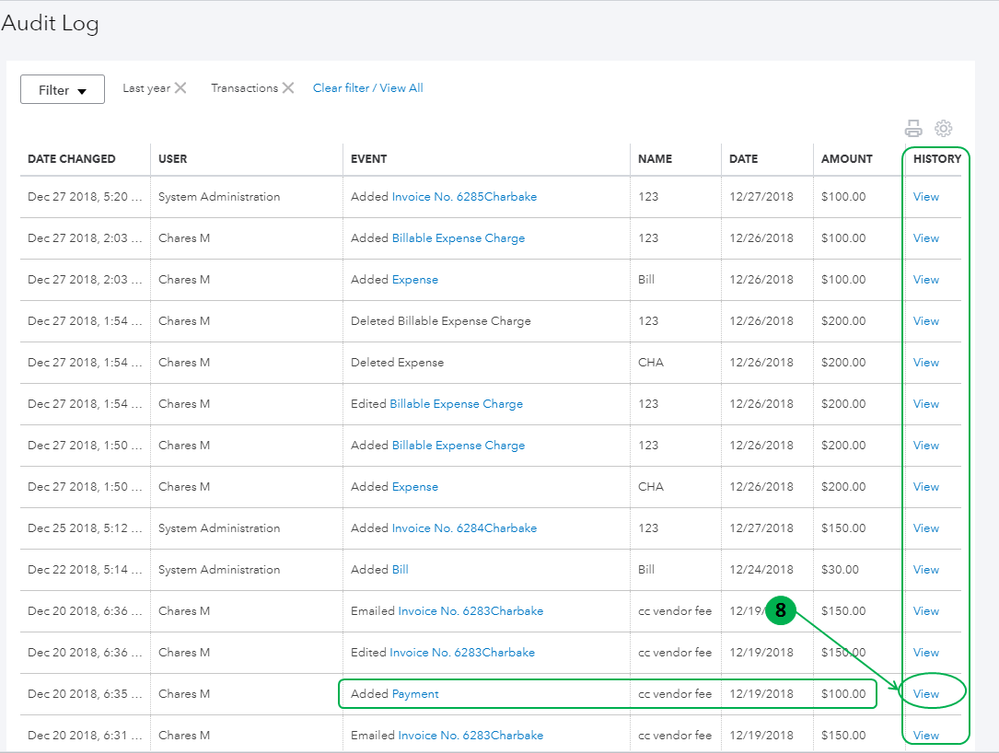Open Edited Billable Expense Charge link

(456, 404)
